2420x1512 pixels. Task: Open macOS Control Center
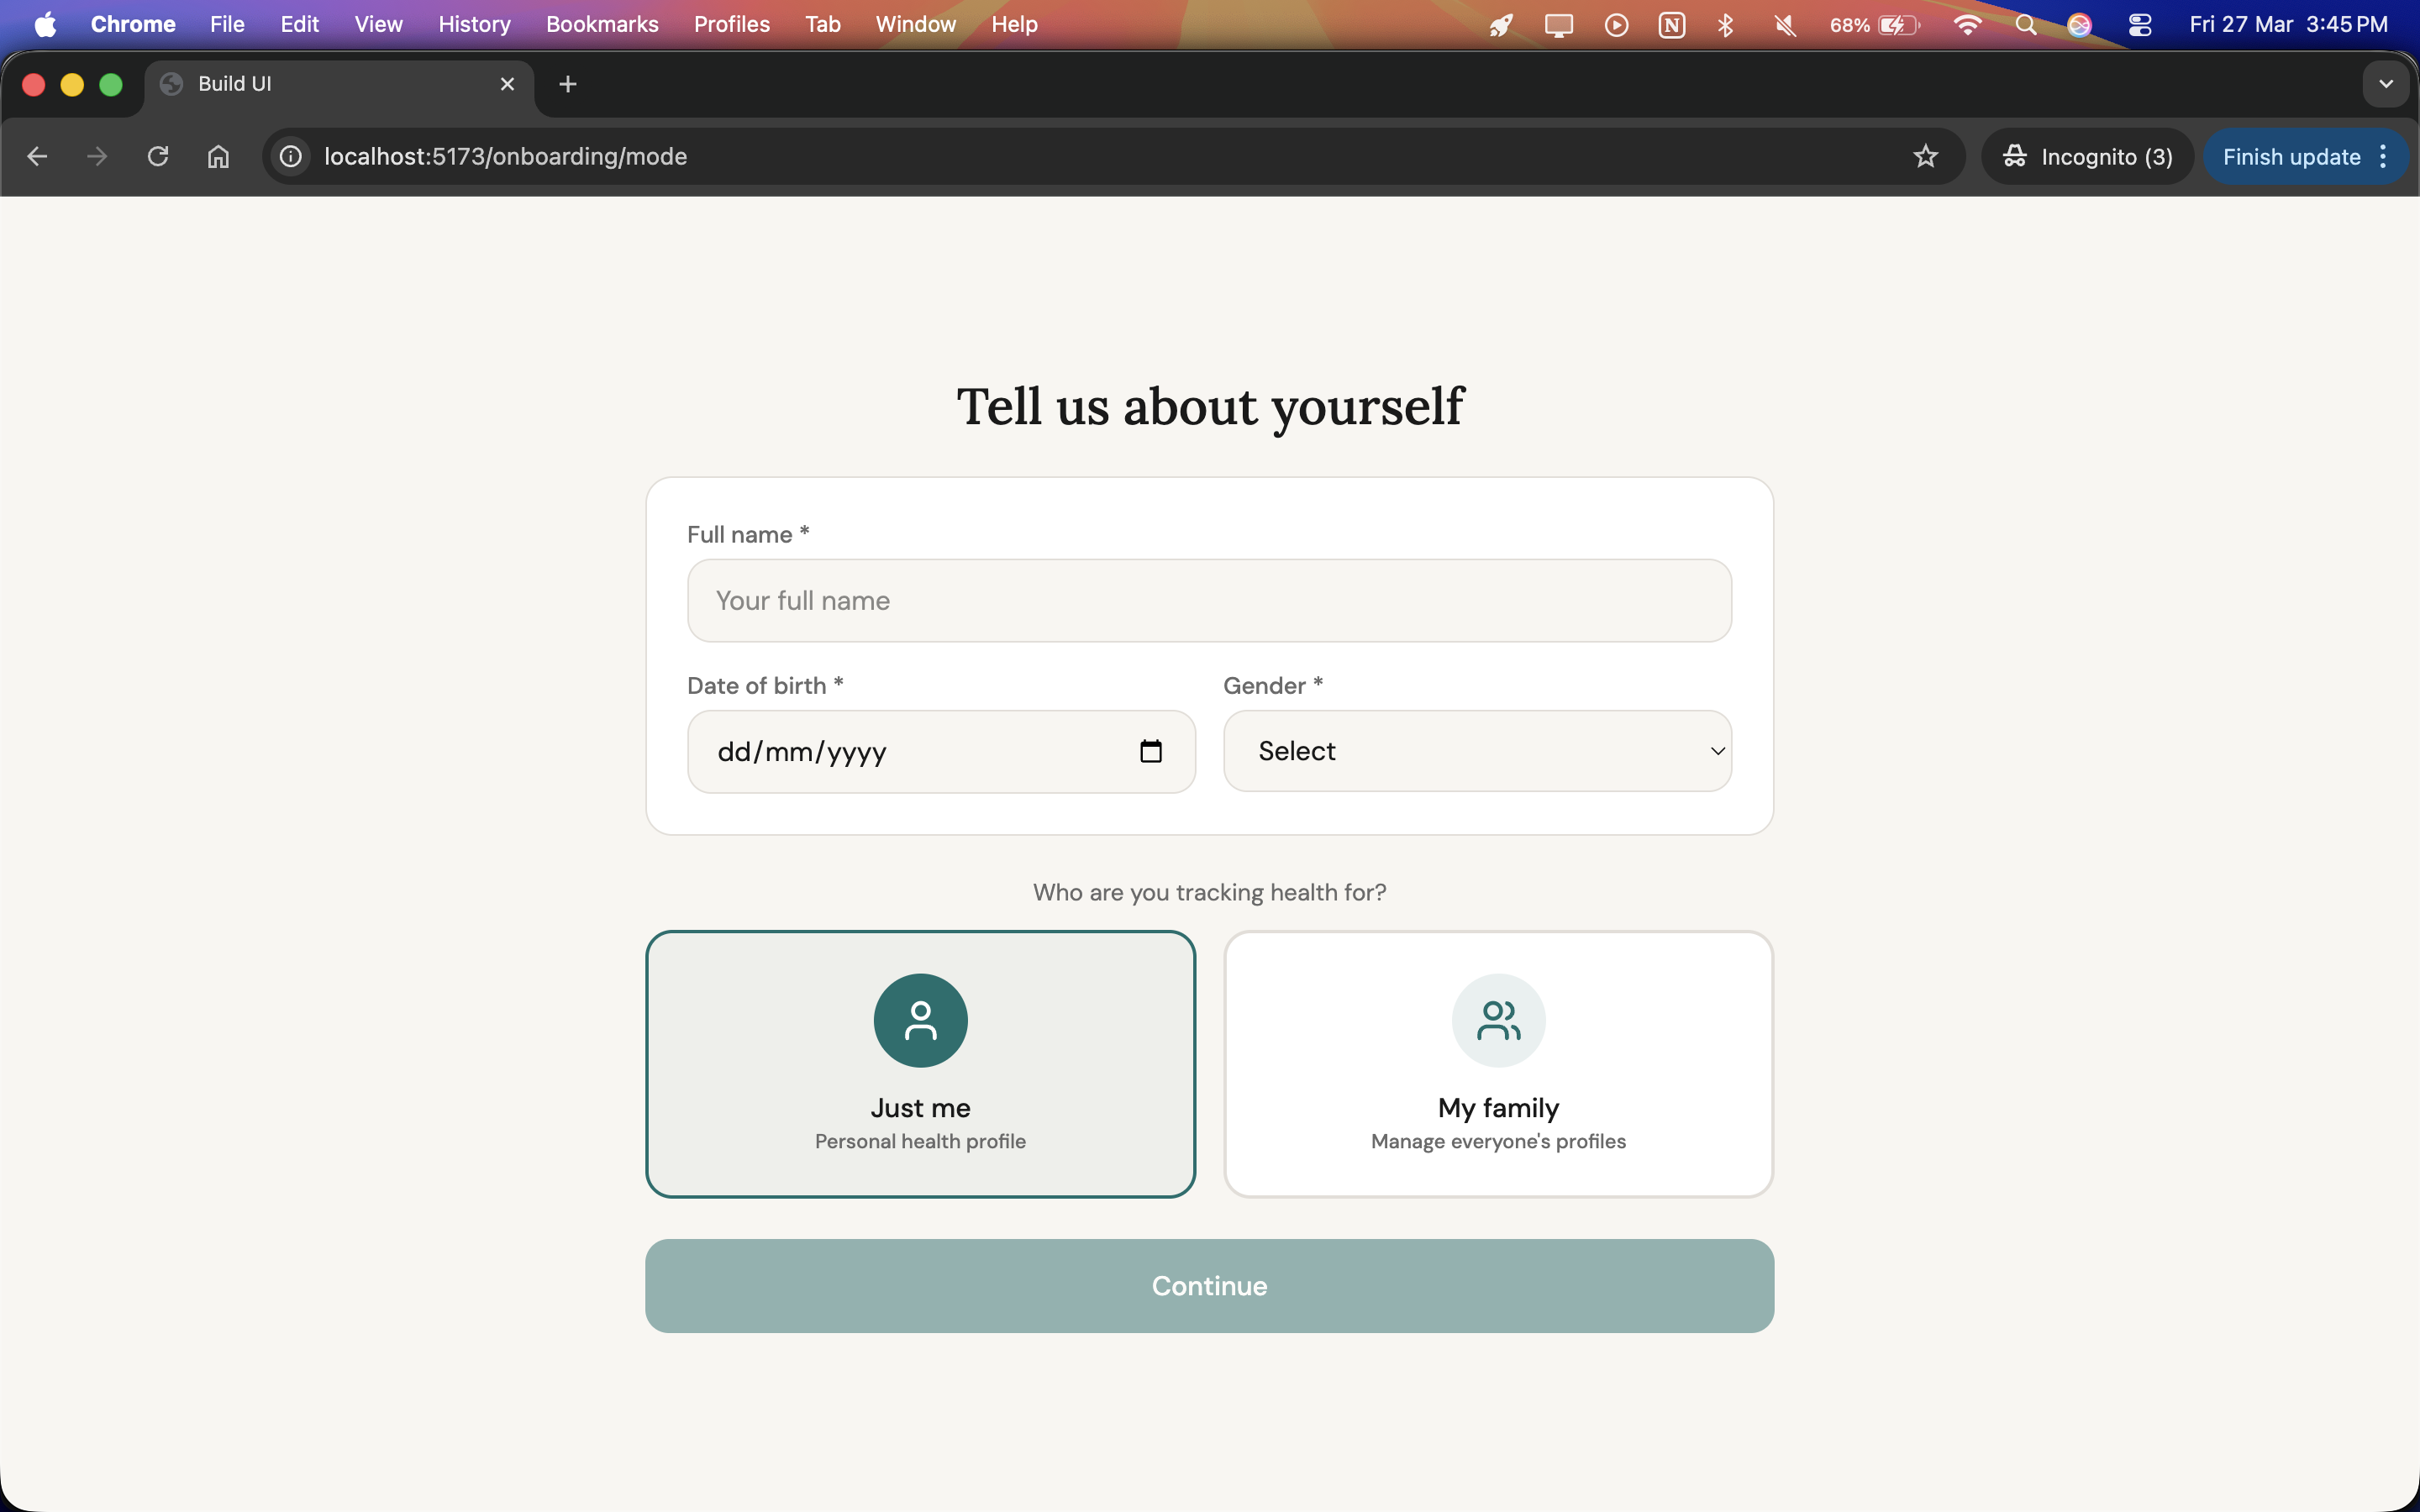2140,25
